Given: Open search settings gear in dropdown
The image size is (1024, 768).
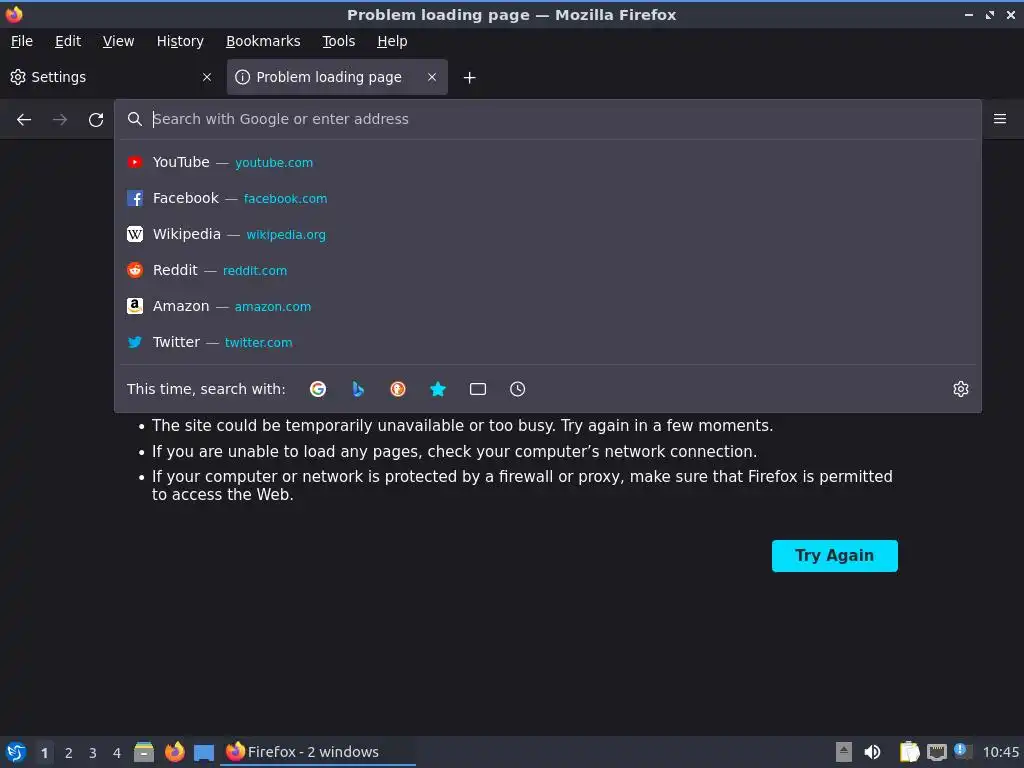Looking at the screenshot, I should click(x=961, y=389).
